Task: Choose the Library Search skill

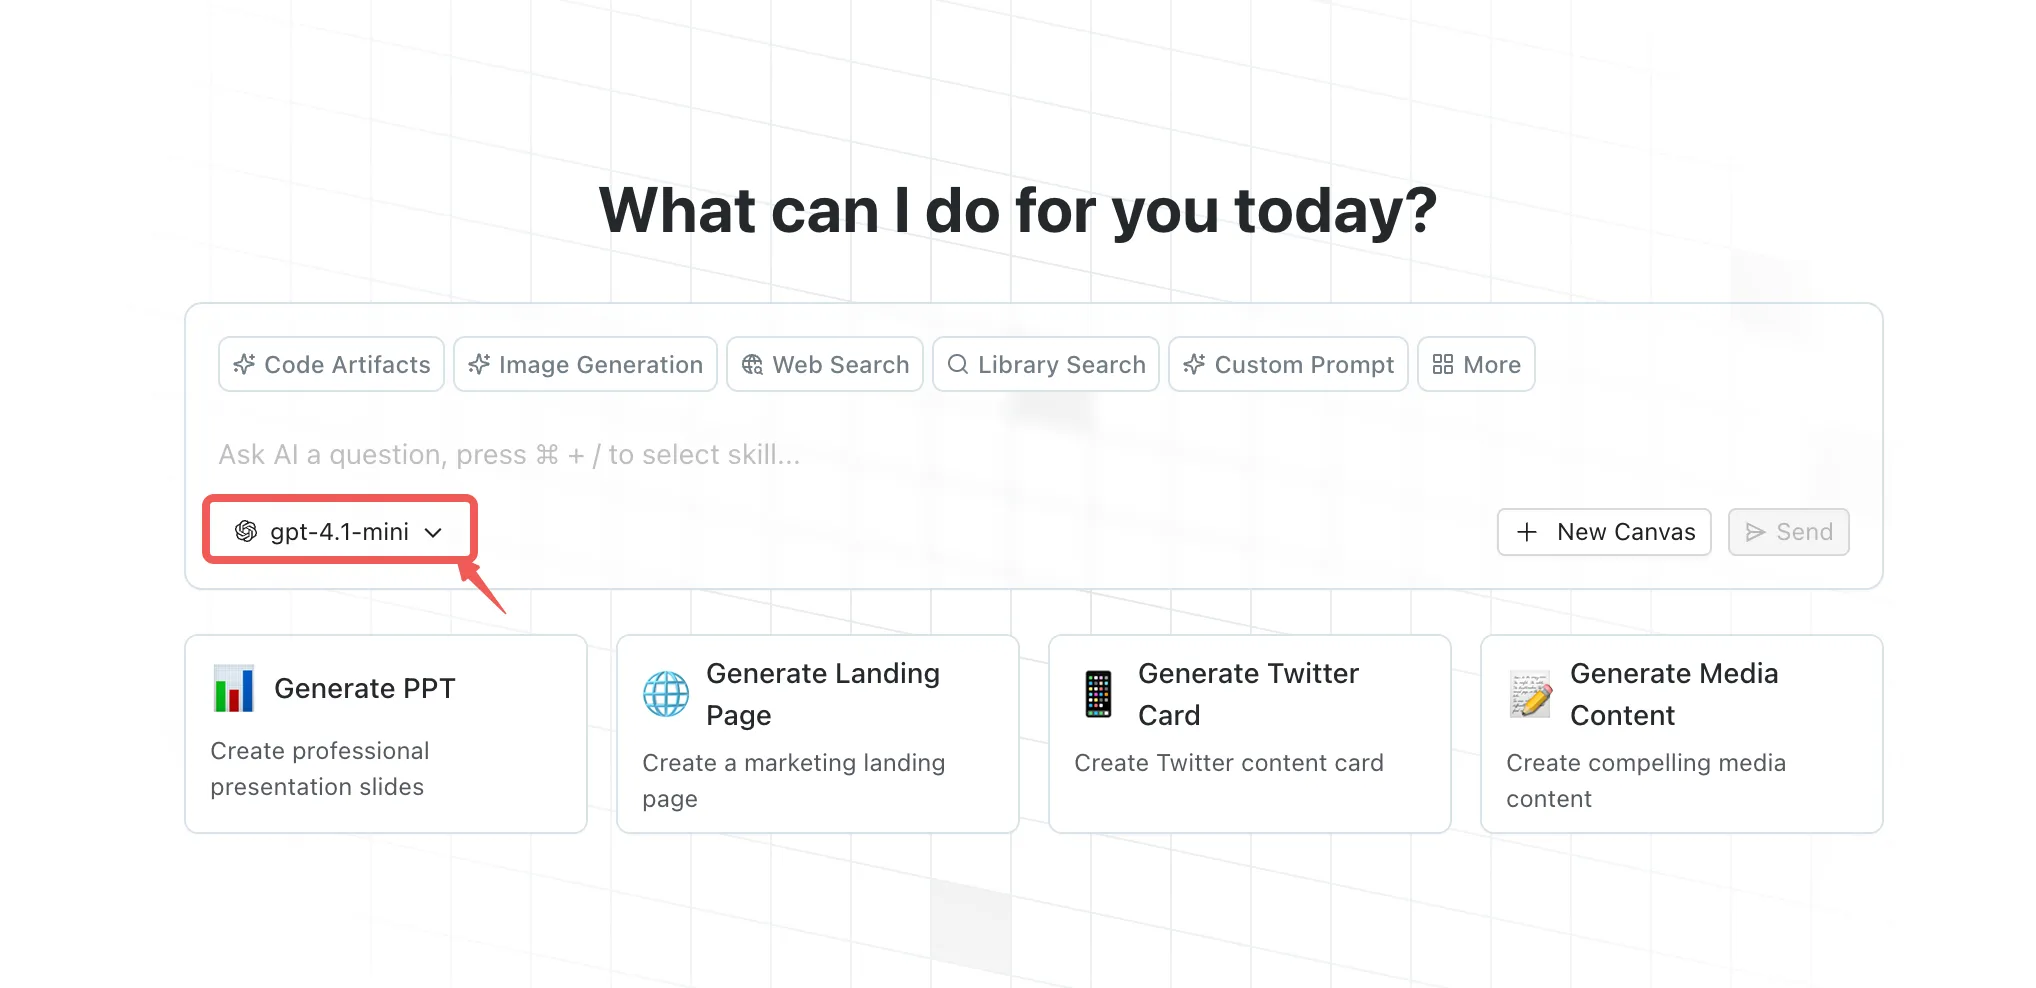Action: (x=1046, y=365)
